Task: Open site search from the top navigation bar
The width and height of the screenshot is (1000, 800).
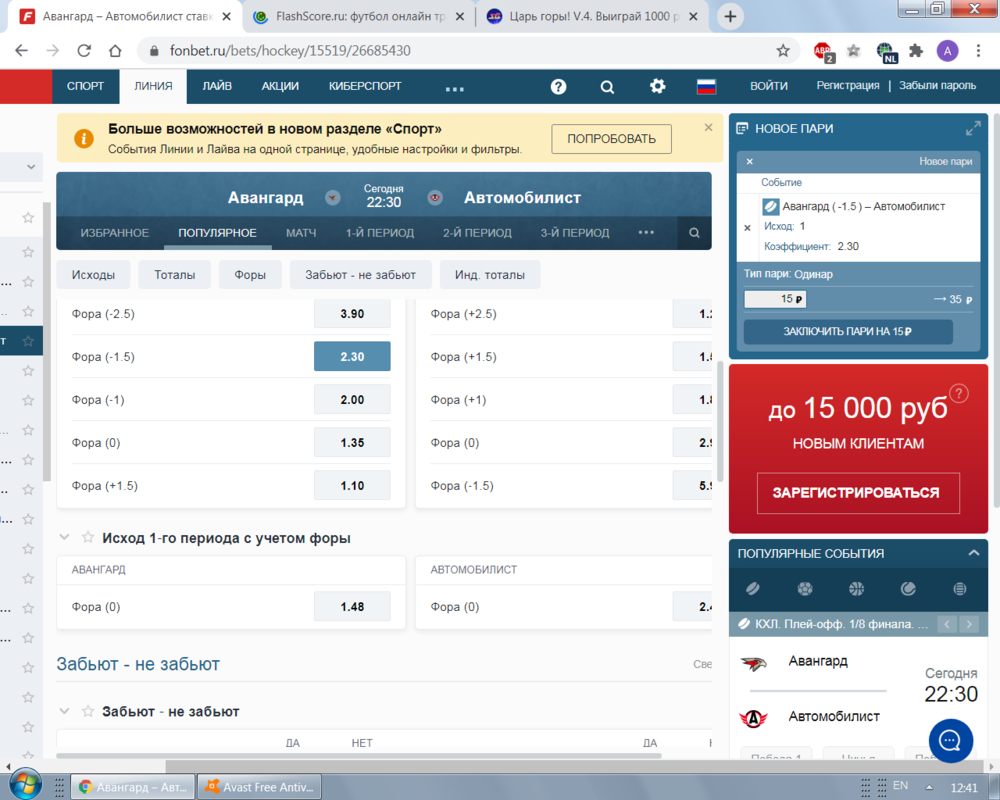Action: (x=607, y=87)
